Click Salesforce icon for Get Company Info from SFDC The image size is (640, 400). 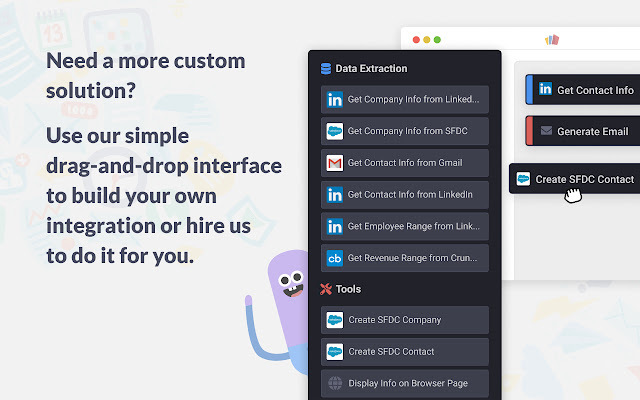click(x=335, y=131)
